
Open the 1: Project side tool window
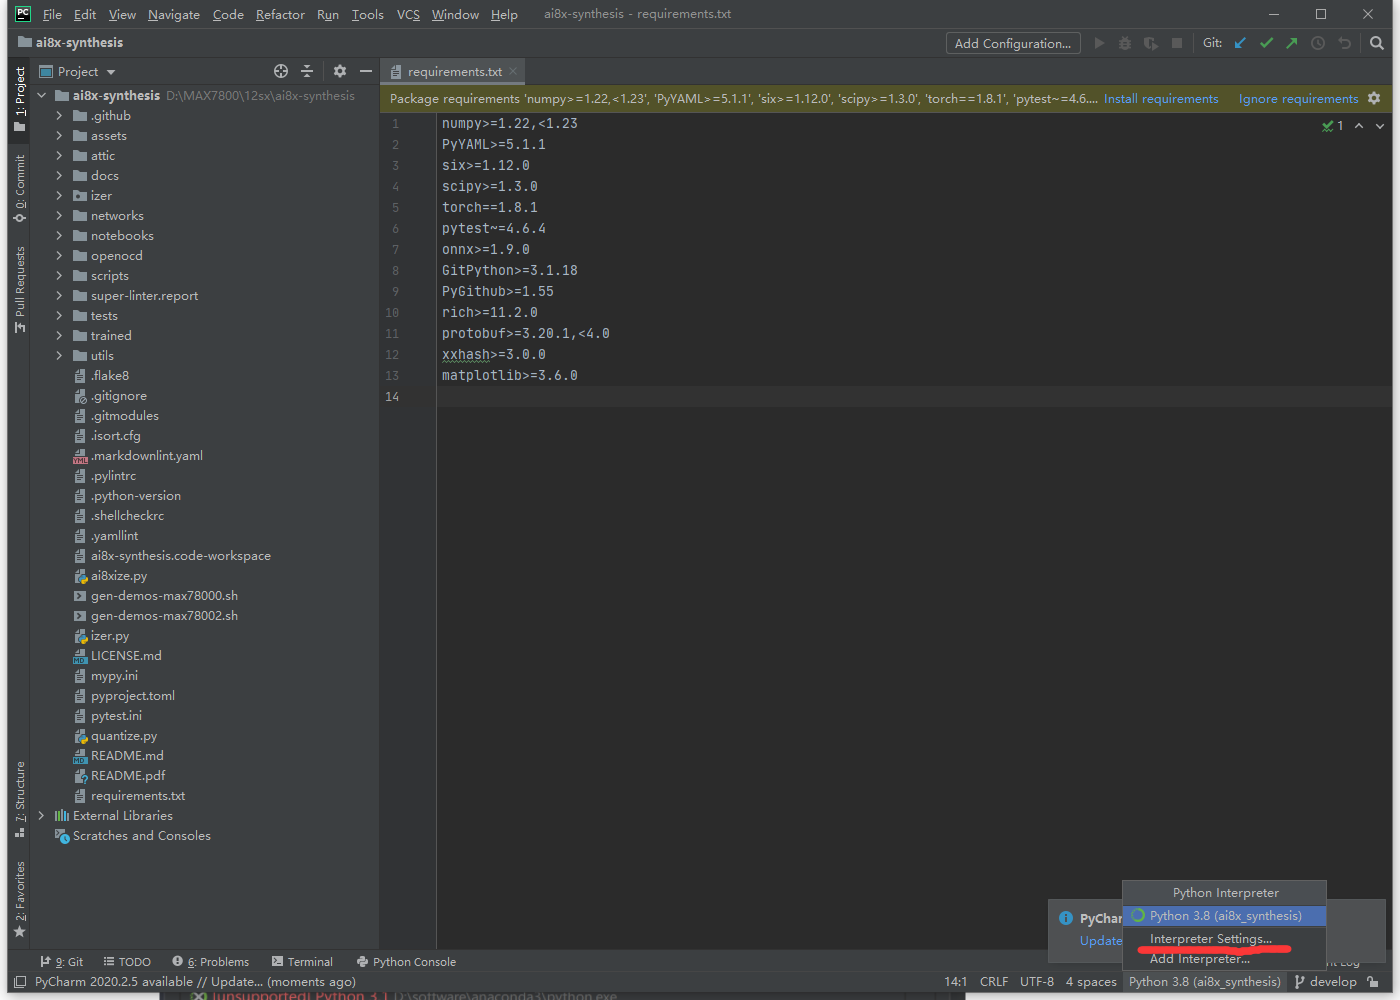pos(19,98)
